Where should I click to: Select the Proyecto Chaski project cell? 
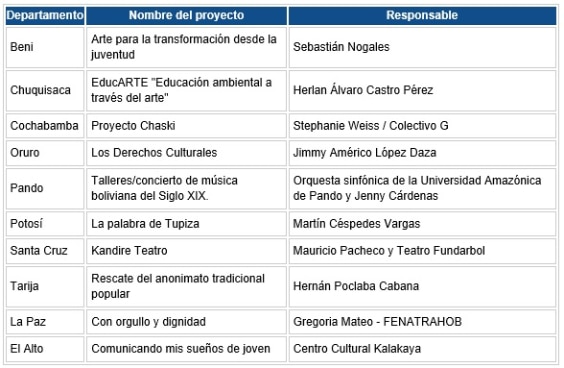coord(186,126)
